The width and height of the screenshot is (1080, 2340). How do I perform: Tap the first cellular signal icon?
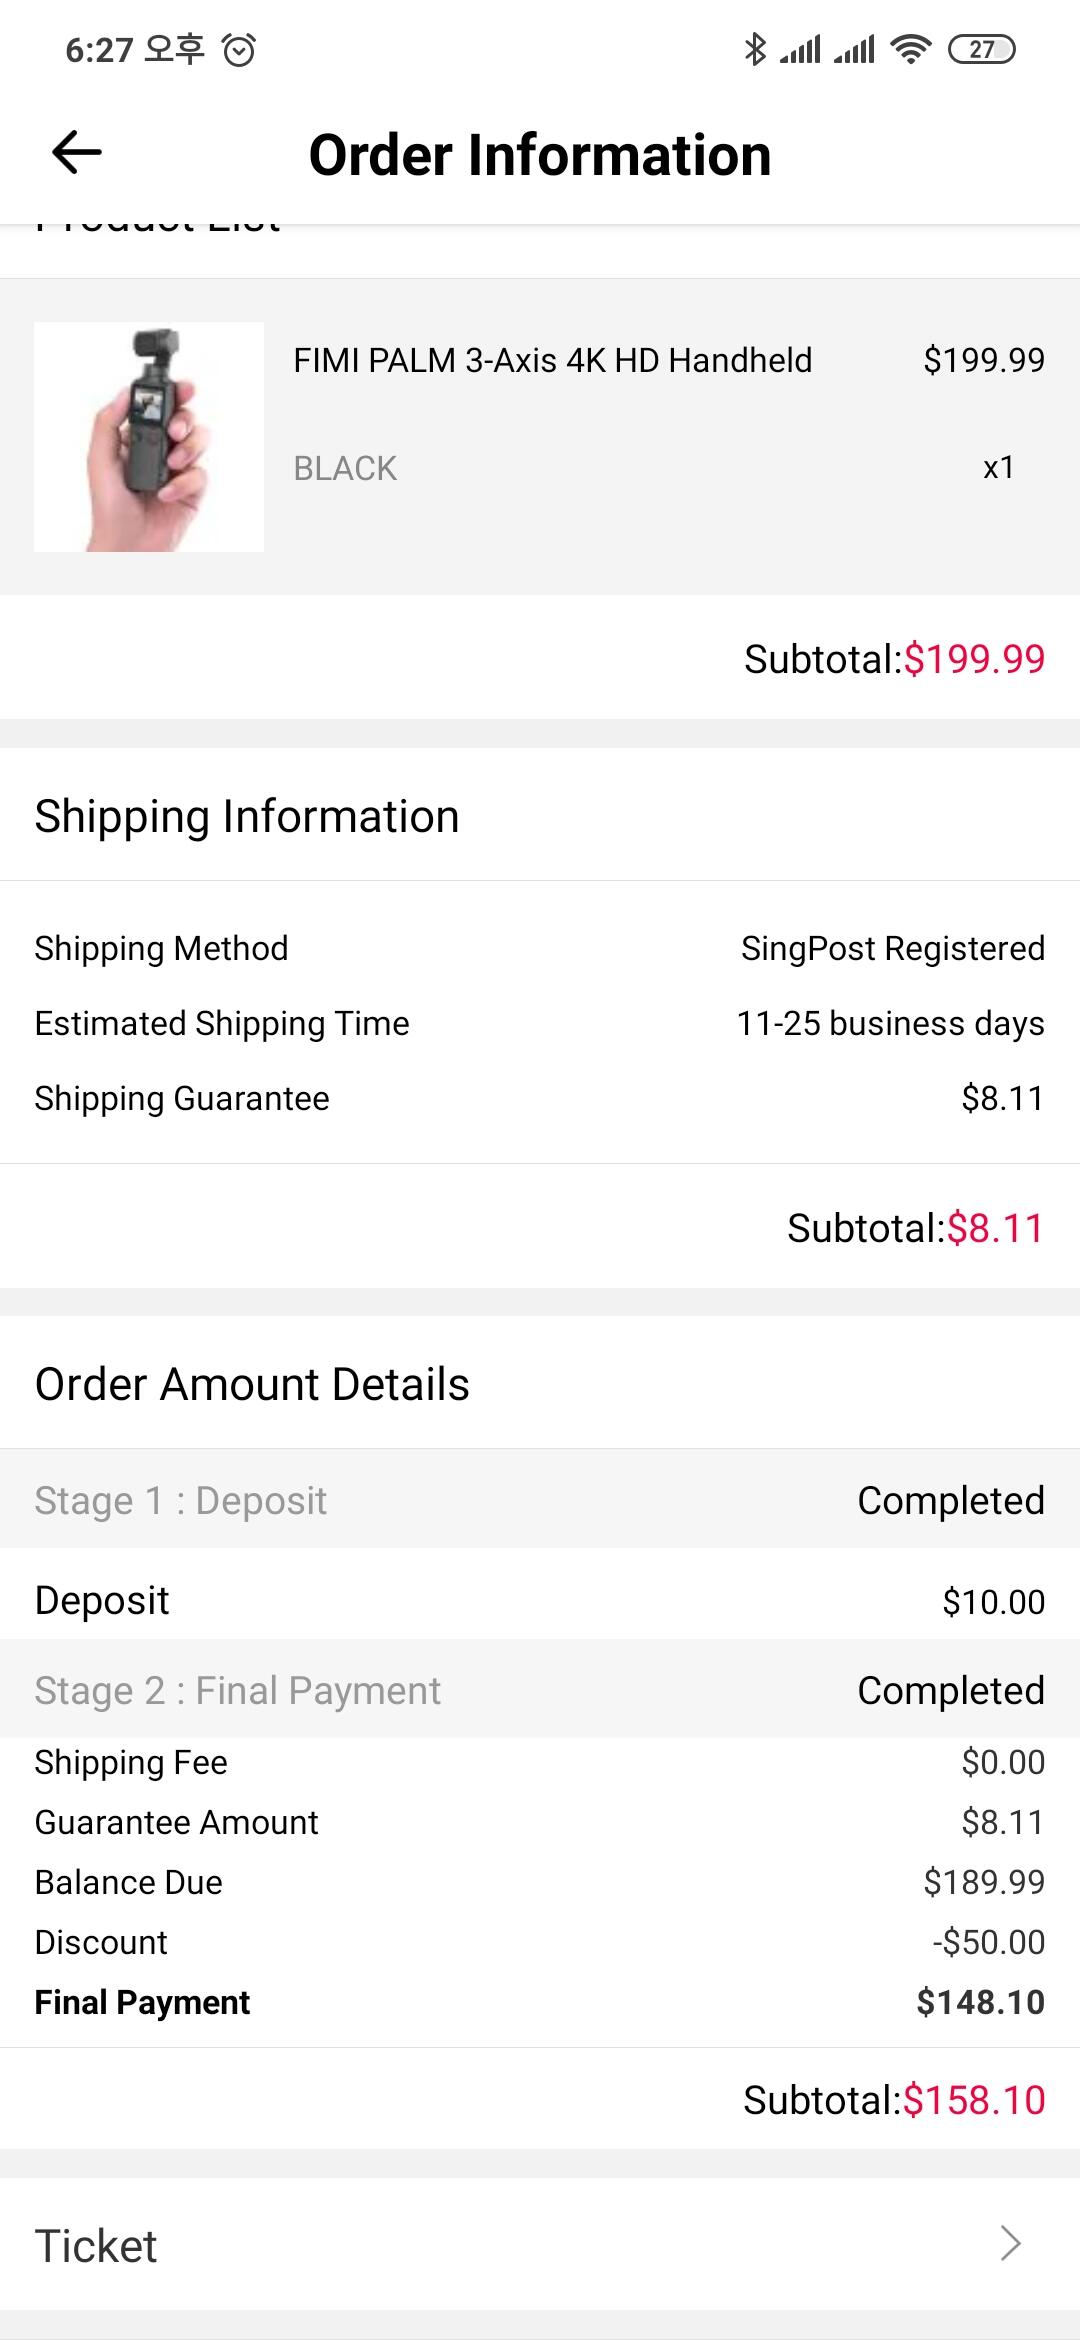800,48
